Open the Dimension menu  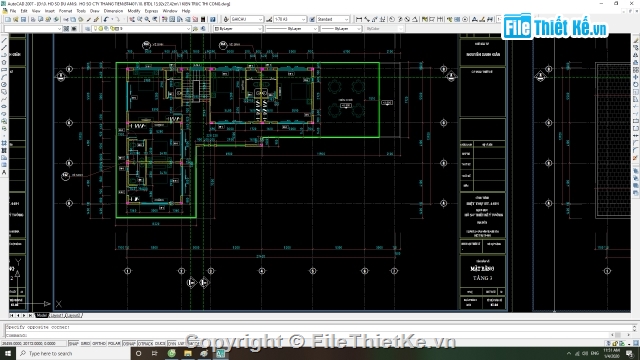[113, 11]
